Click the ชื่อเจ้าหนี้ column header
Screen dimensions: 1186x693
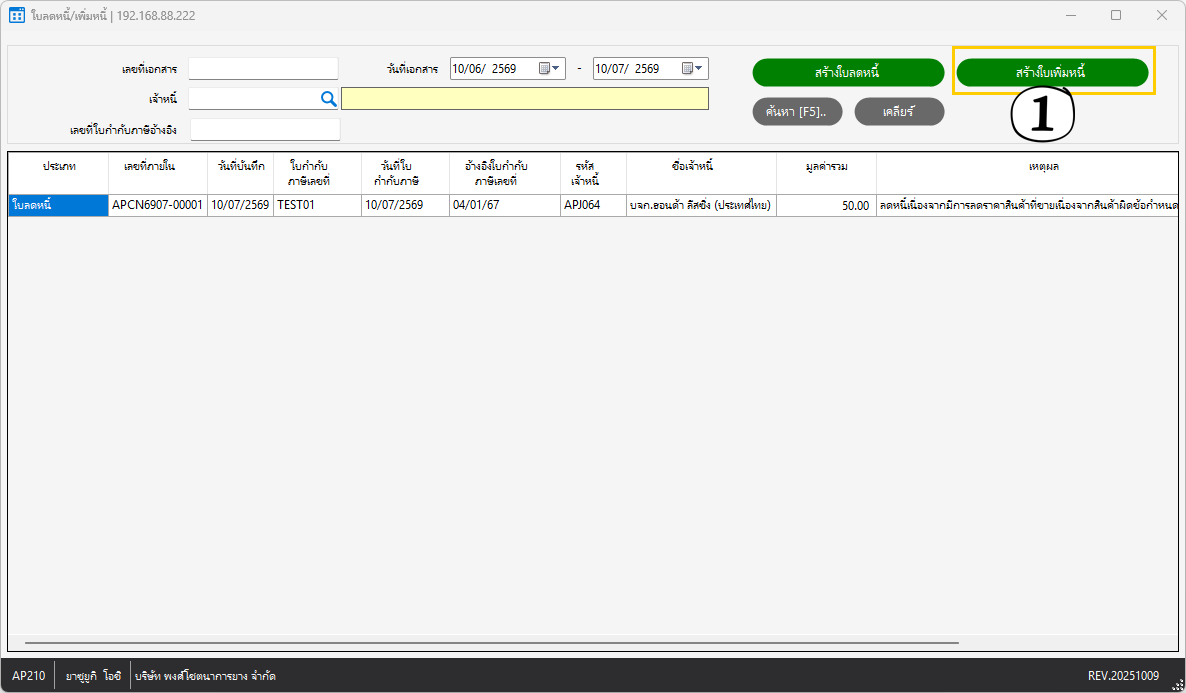(701, 173)
